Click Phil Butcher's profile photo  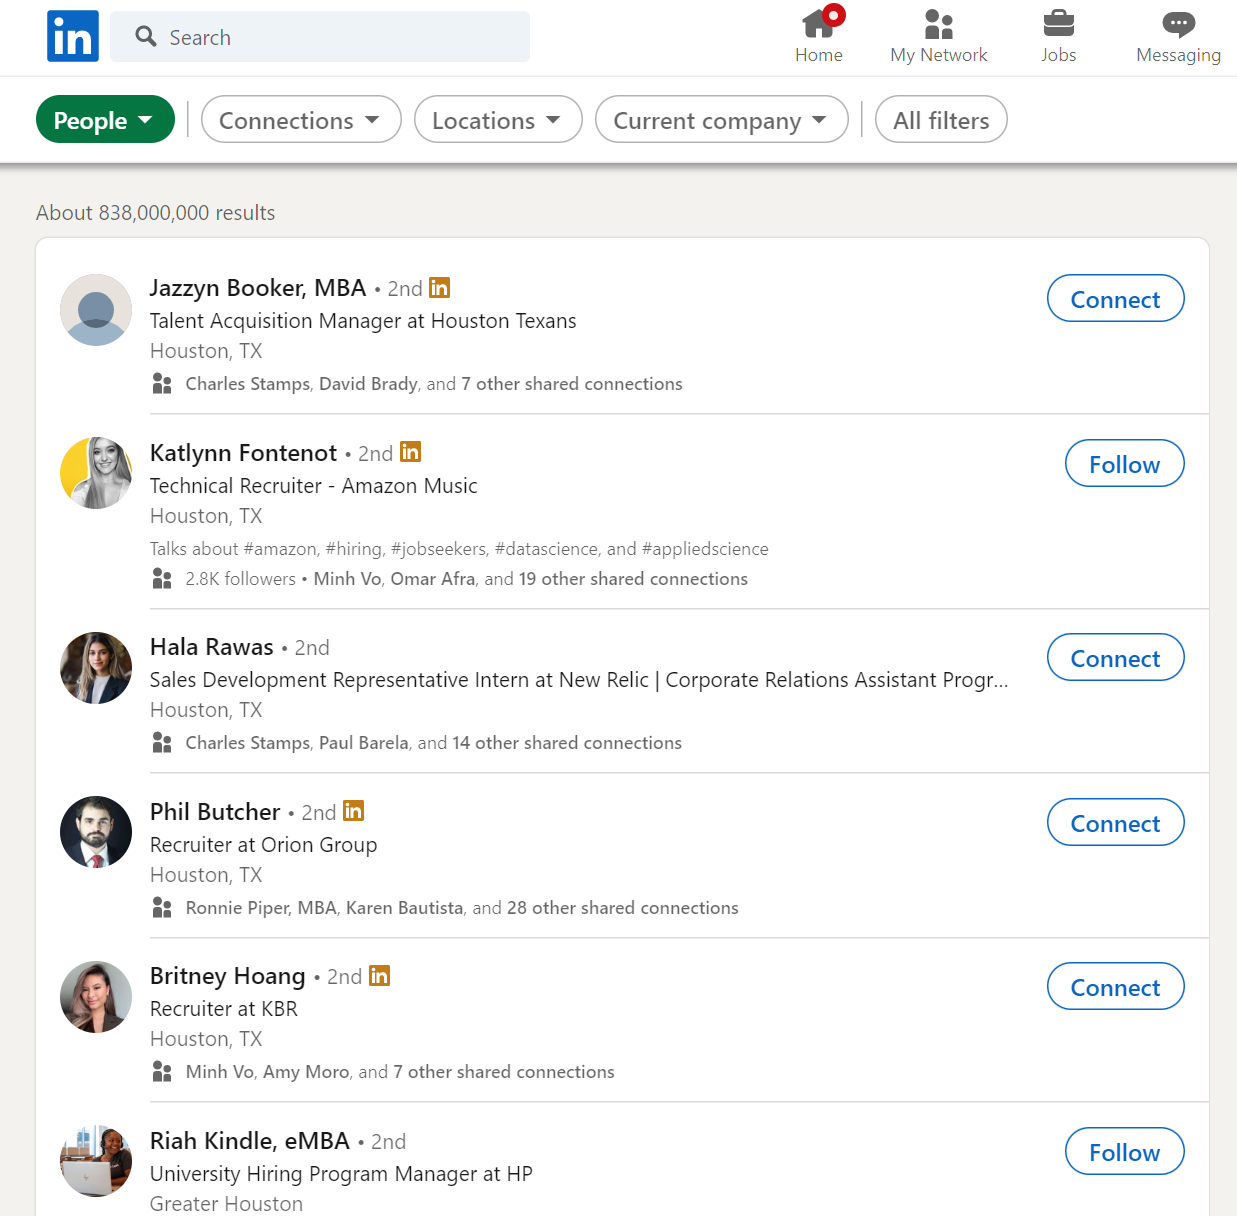[95, 832]
